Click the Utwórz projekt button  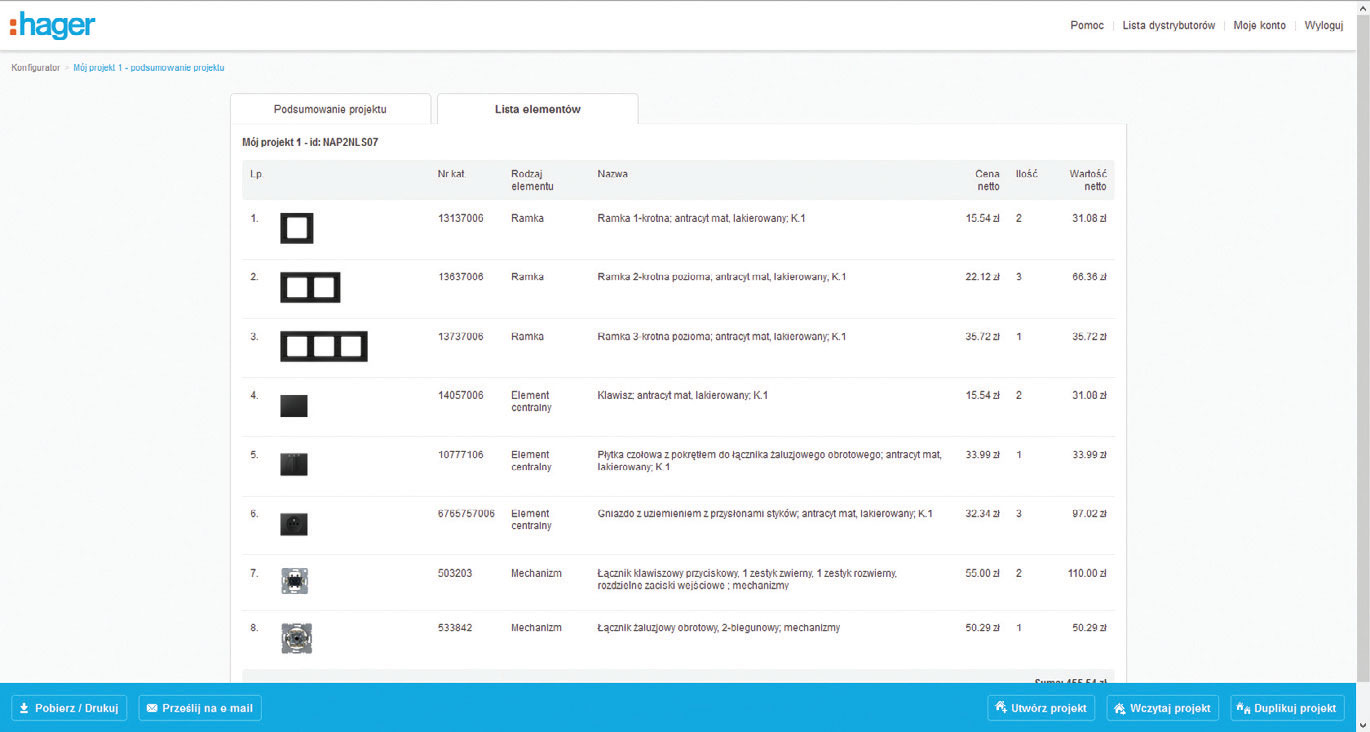point(1041,708)
